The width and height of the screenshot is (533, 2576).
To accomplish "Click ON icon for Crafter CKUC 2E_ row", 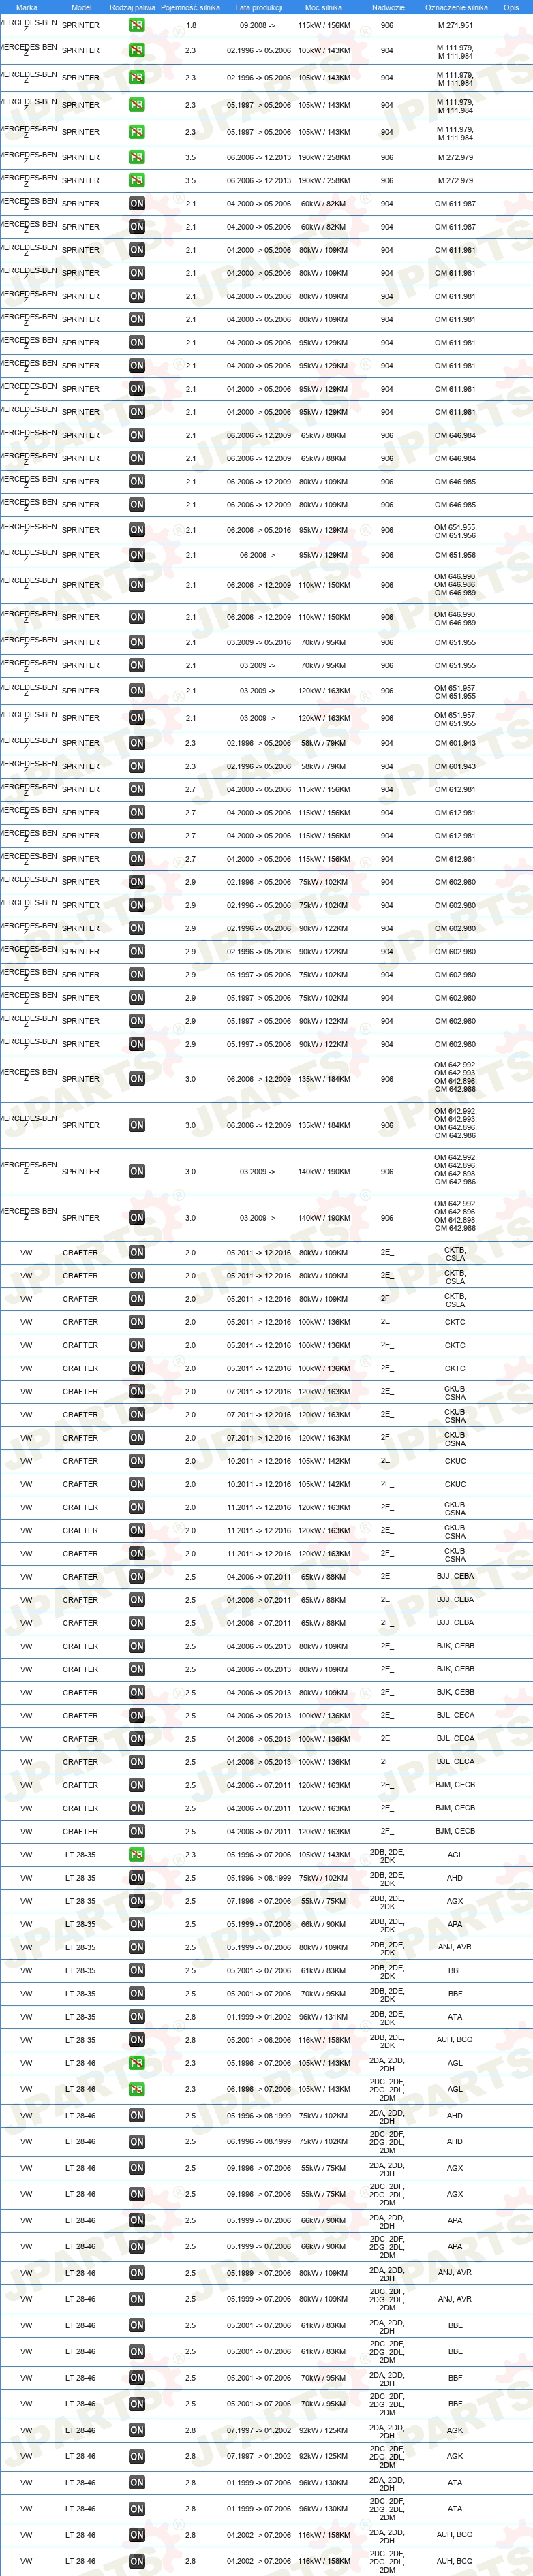I will [137, 1461].
